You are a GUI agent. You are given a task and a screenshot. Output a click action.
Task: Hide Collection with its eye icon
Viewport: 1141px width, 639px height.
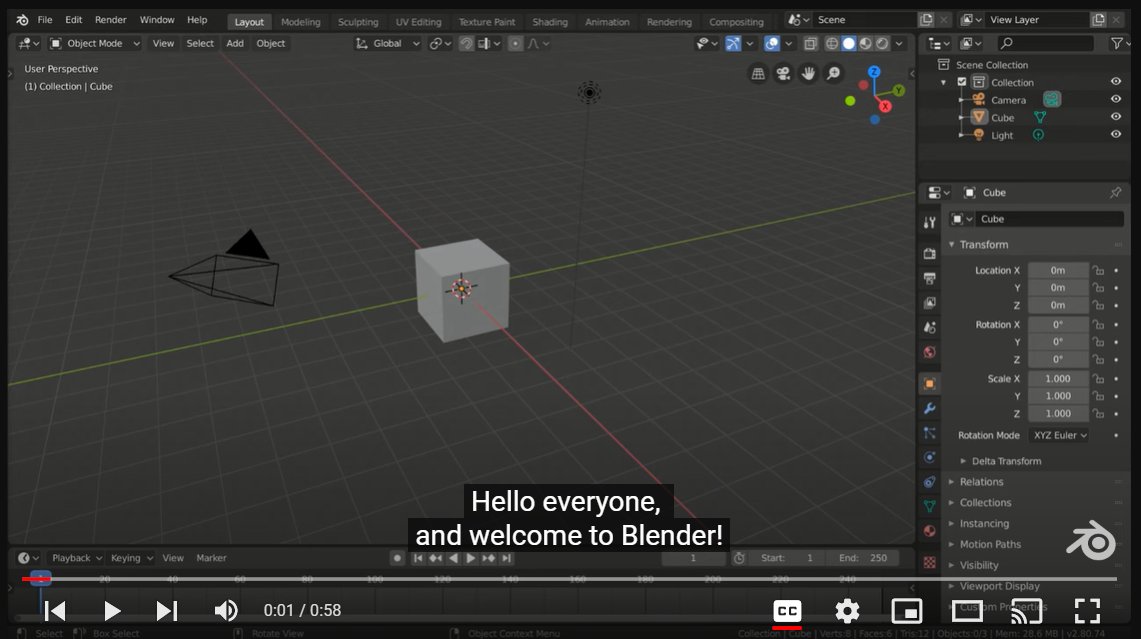[1116, 82]
